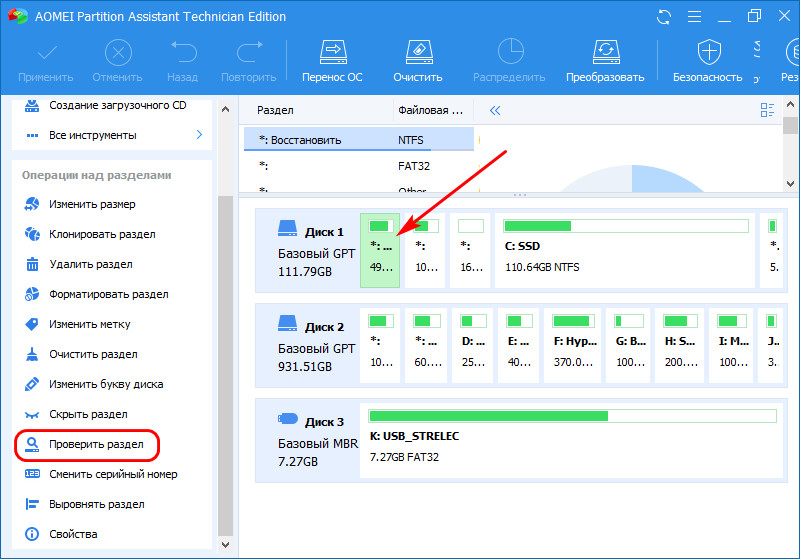Switch view using the layout icon

pos(767,110)
